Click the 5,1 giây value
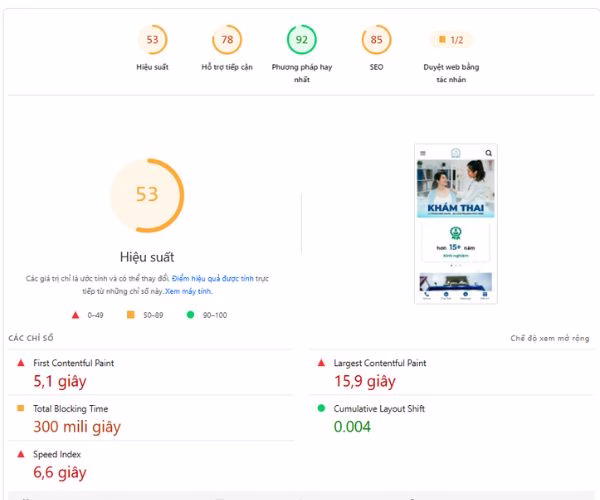Viewport: 600px width, 500px height. 60,381
